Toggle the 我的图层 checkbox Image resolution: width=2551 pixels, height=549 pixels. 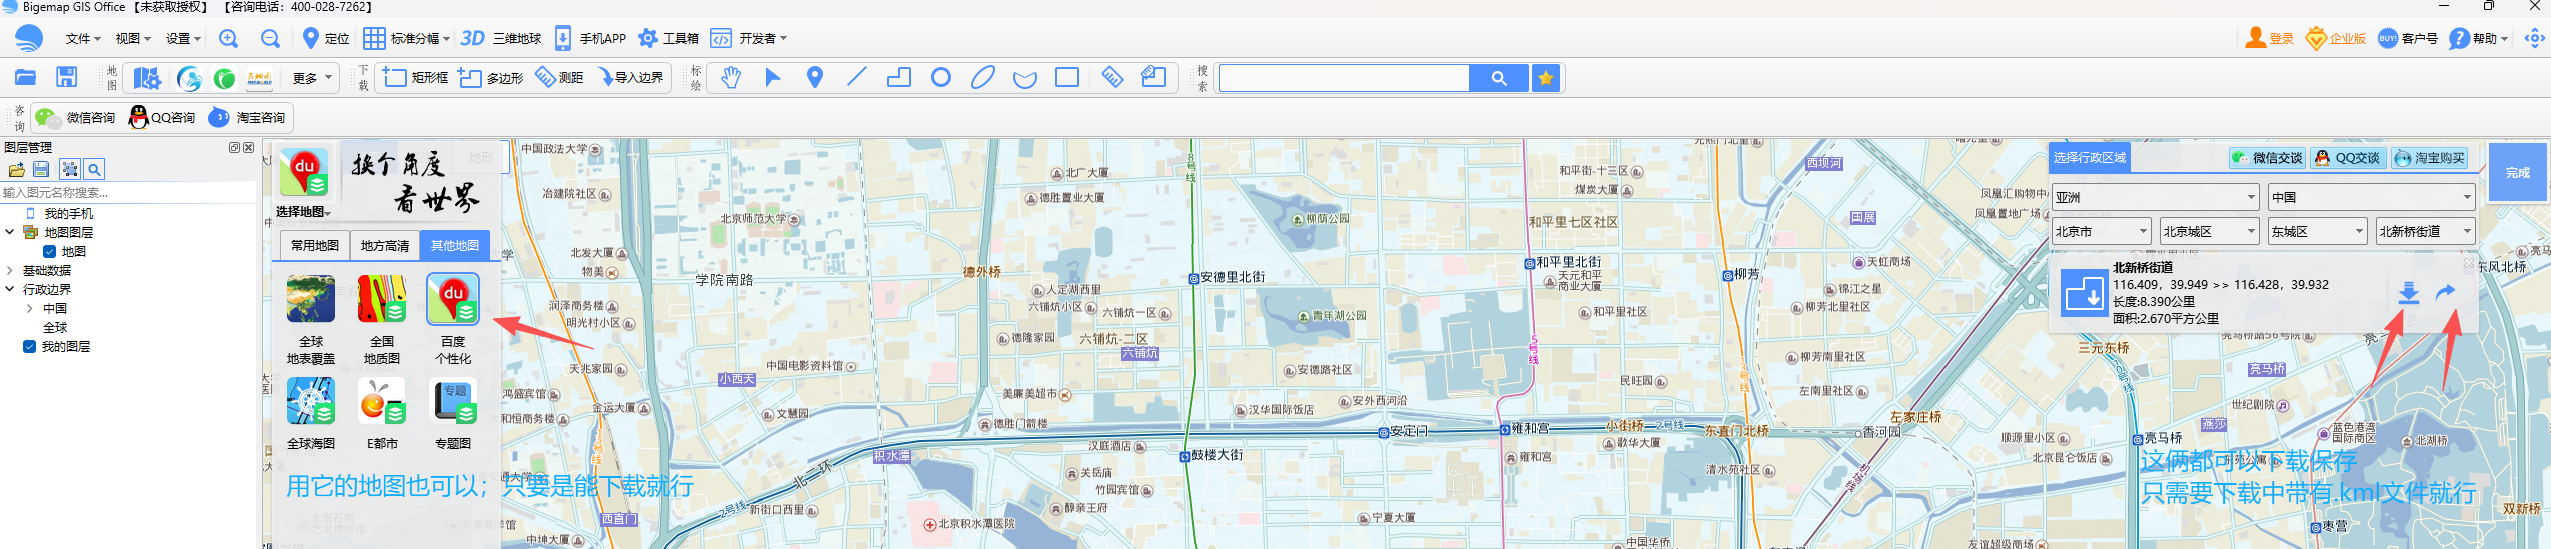[x=29, y=346]
